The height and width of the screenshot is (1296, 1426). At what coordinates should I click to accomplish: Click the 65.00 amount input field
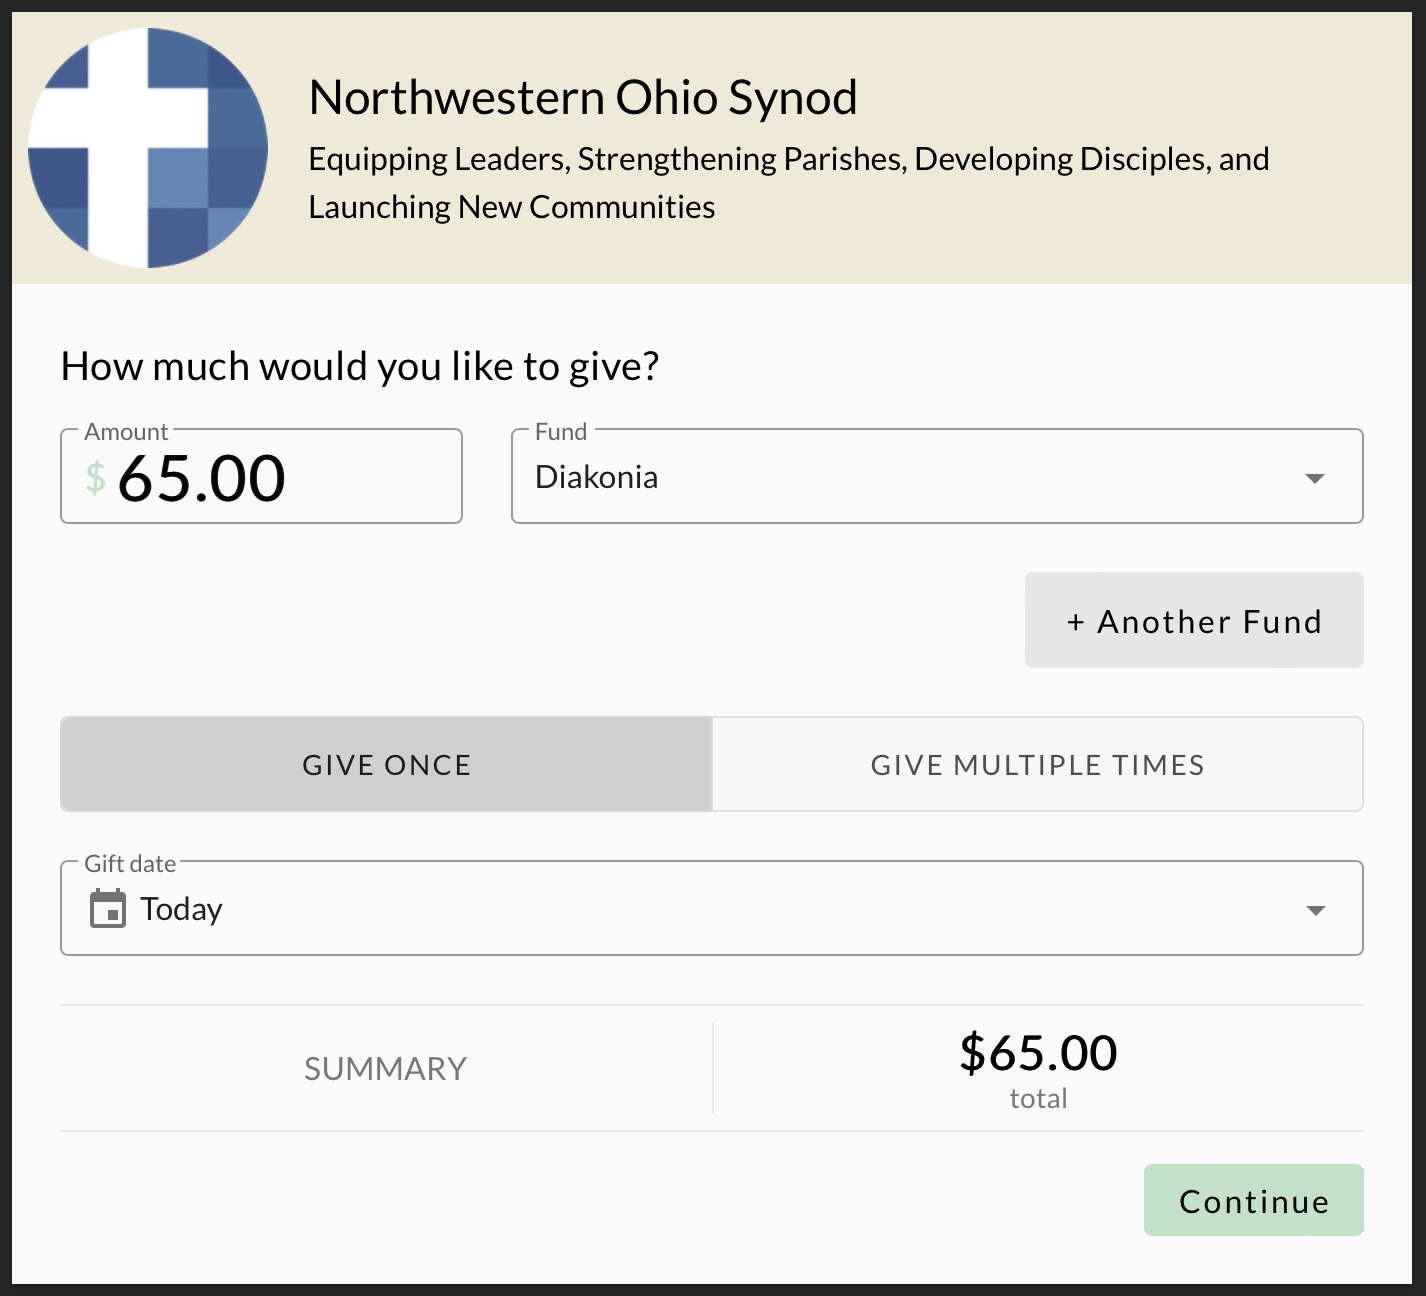(x=261, y=476)
